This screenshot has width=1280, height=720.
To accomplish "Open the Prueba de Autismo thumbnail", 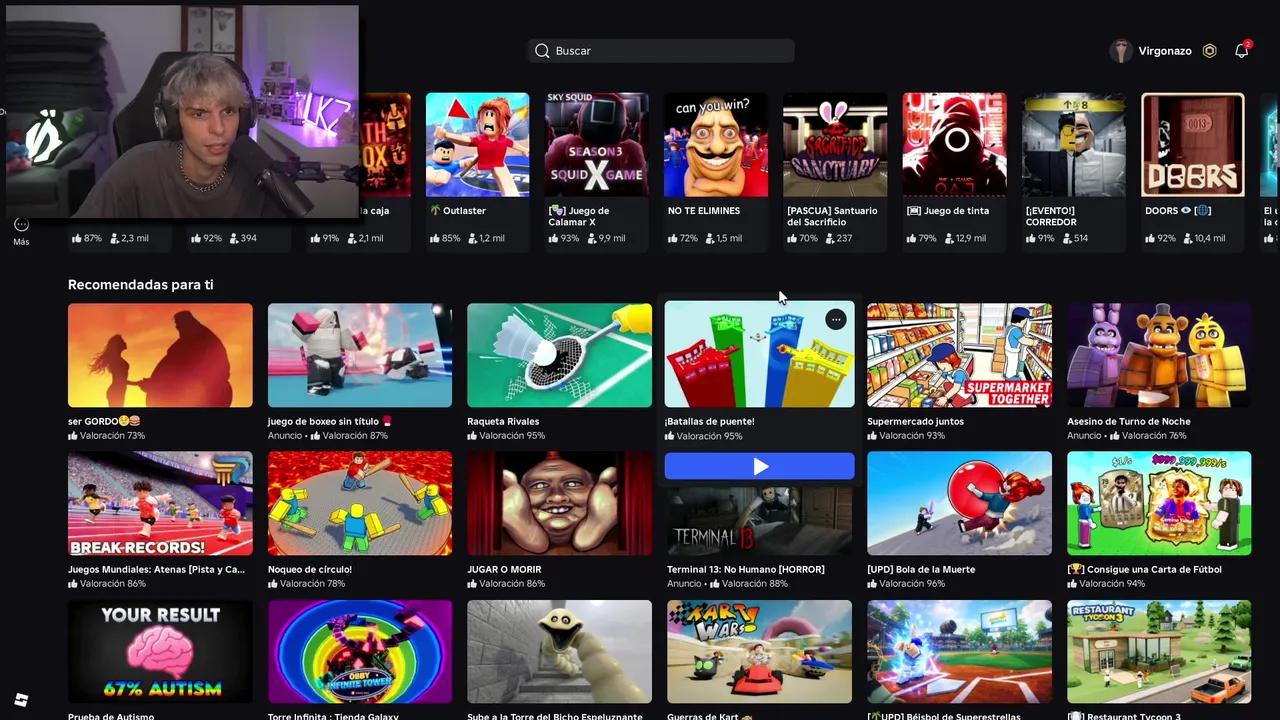I will point(160,652).
